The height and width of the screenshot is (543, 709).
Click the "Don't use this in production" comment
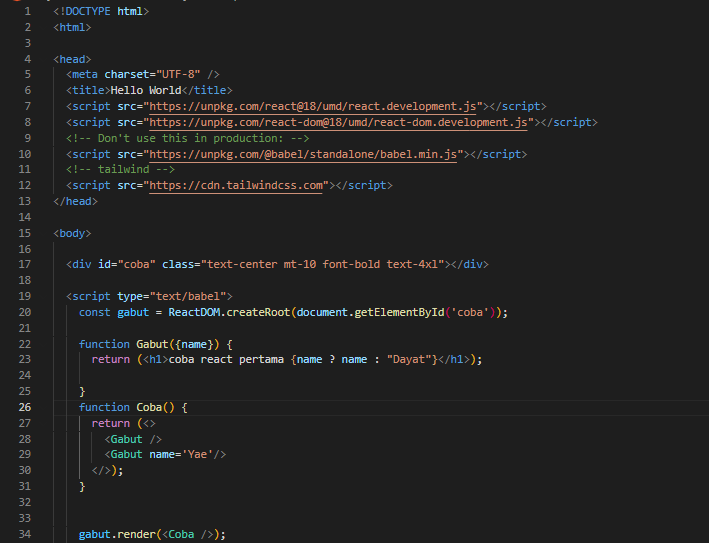click(x=188, y=138)
